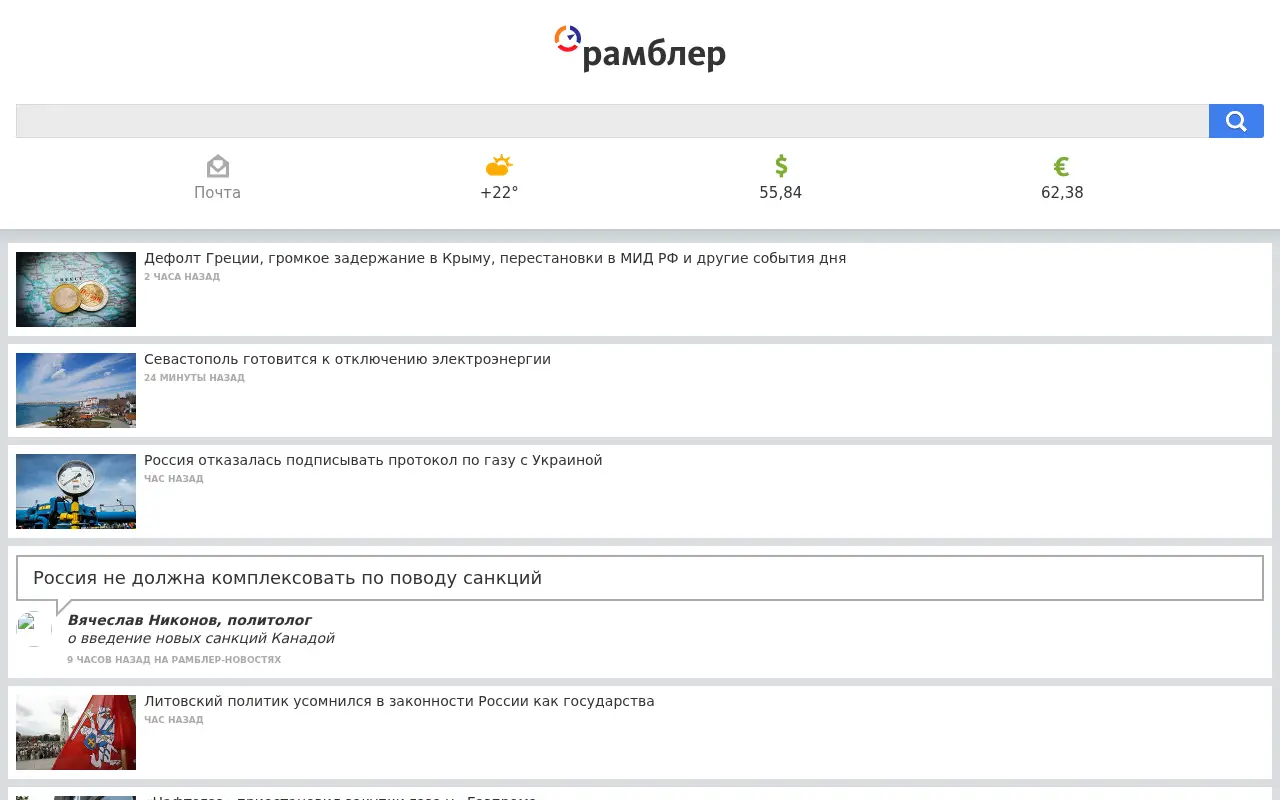
Task: Click the 2 часа назад timestamp
Action: (182, 277)
